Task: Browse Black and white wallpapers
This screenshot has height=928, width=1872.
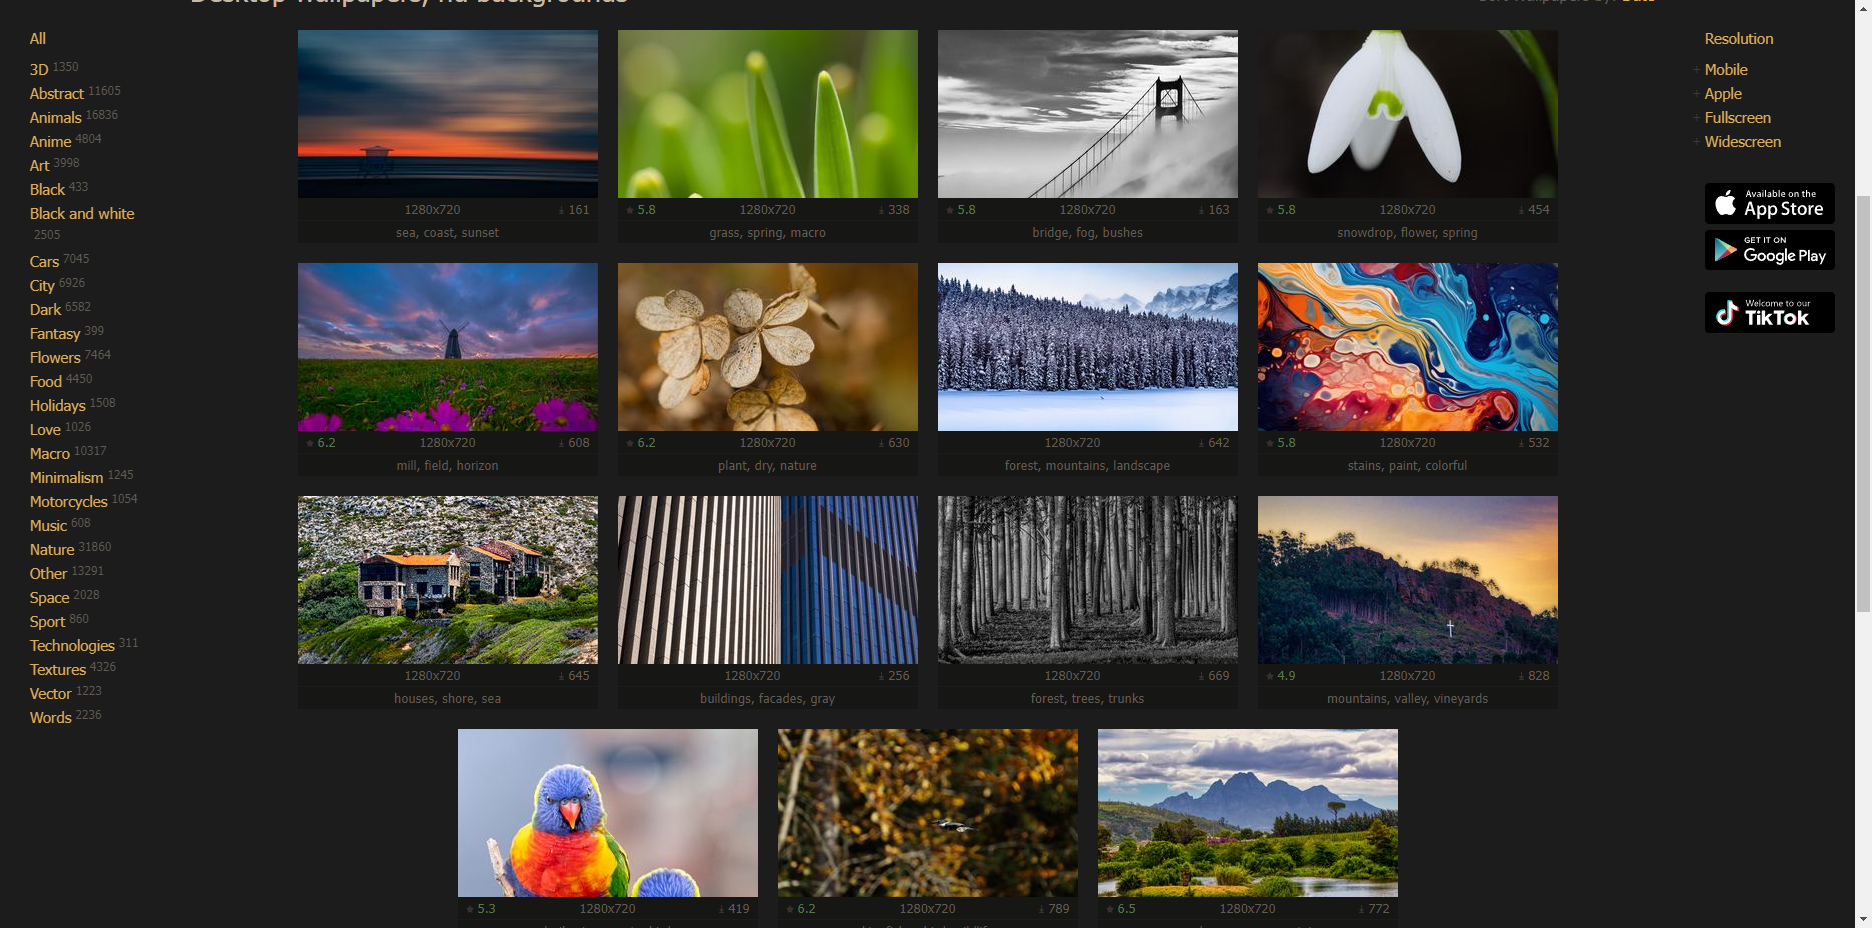Action: pos(82,214)
